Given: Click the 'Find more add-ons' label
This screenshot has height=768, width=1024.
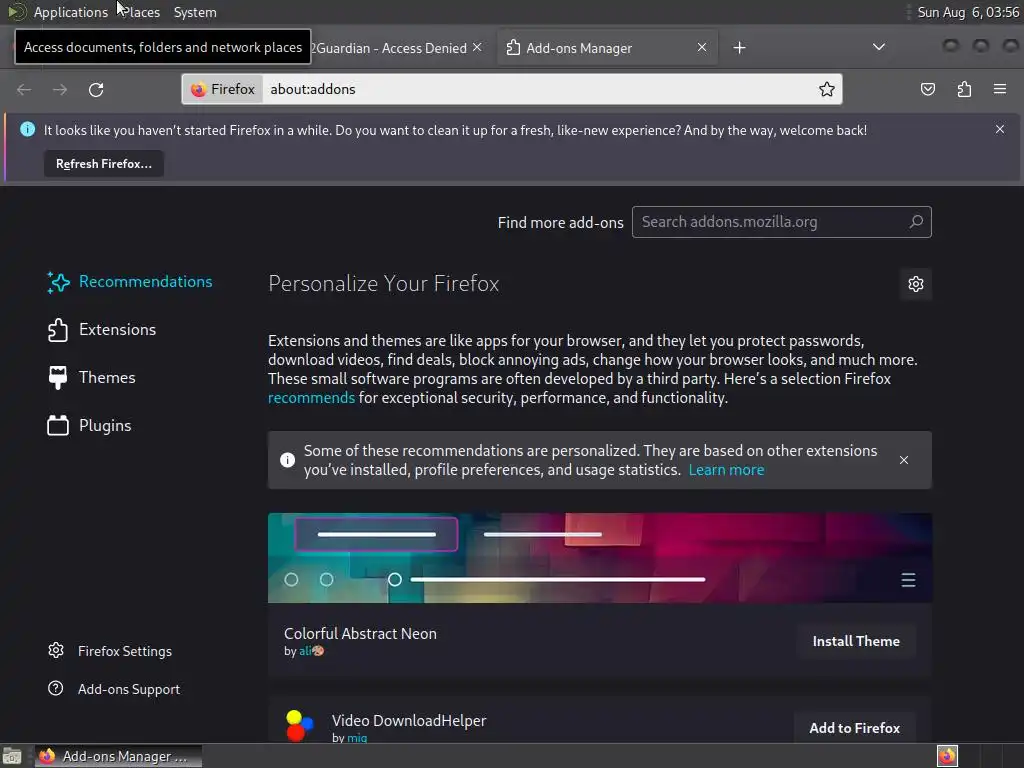Looking at the screenshot, I should [560, 223].
